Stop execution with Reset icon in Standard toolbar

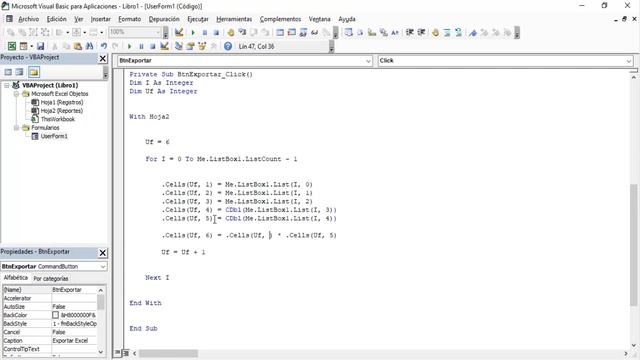[x=152, y=46]
